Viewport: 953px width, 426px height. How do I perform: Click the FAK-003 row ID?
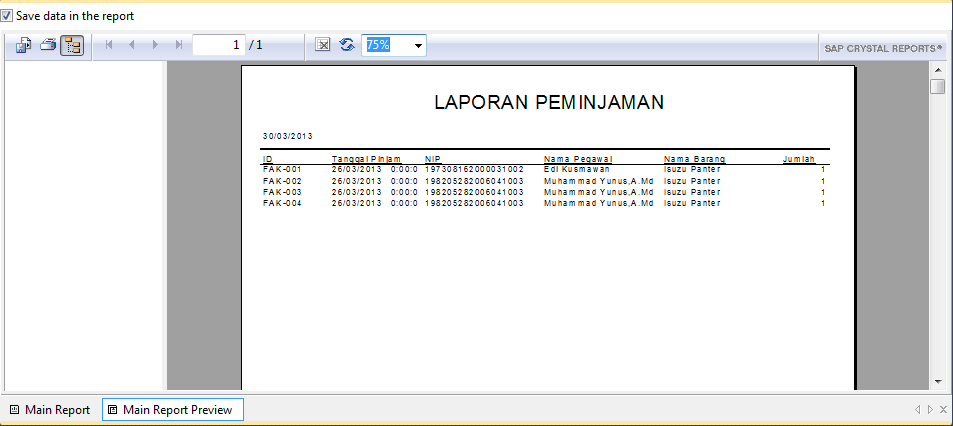282,192
